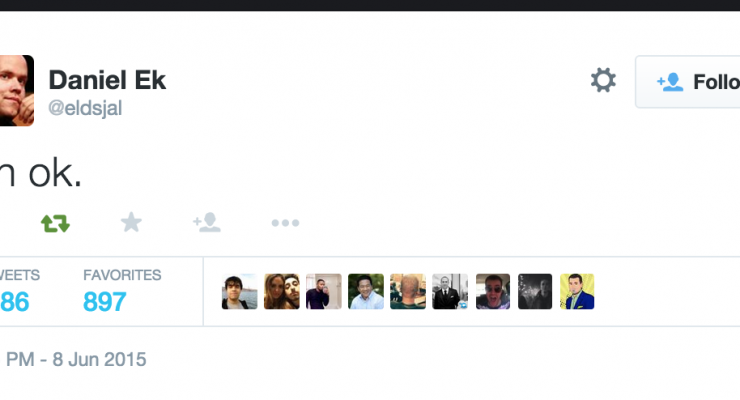View the retweets count ending in 86

click(15, 301)
